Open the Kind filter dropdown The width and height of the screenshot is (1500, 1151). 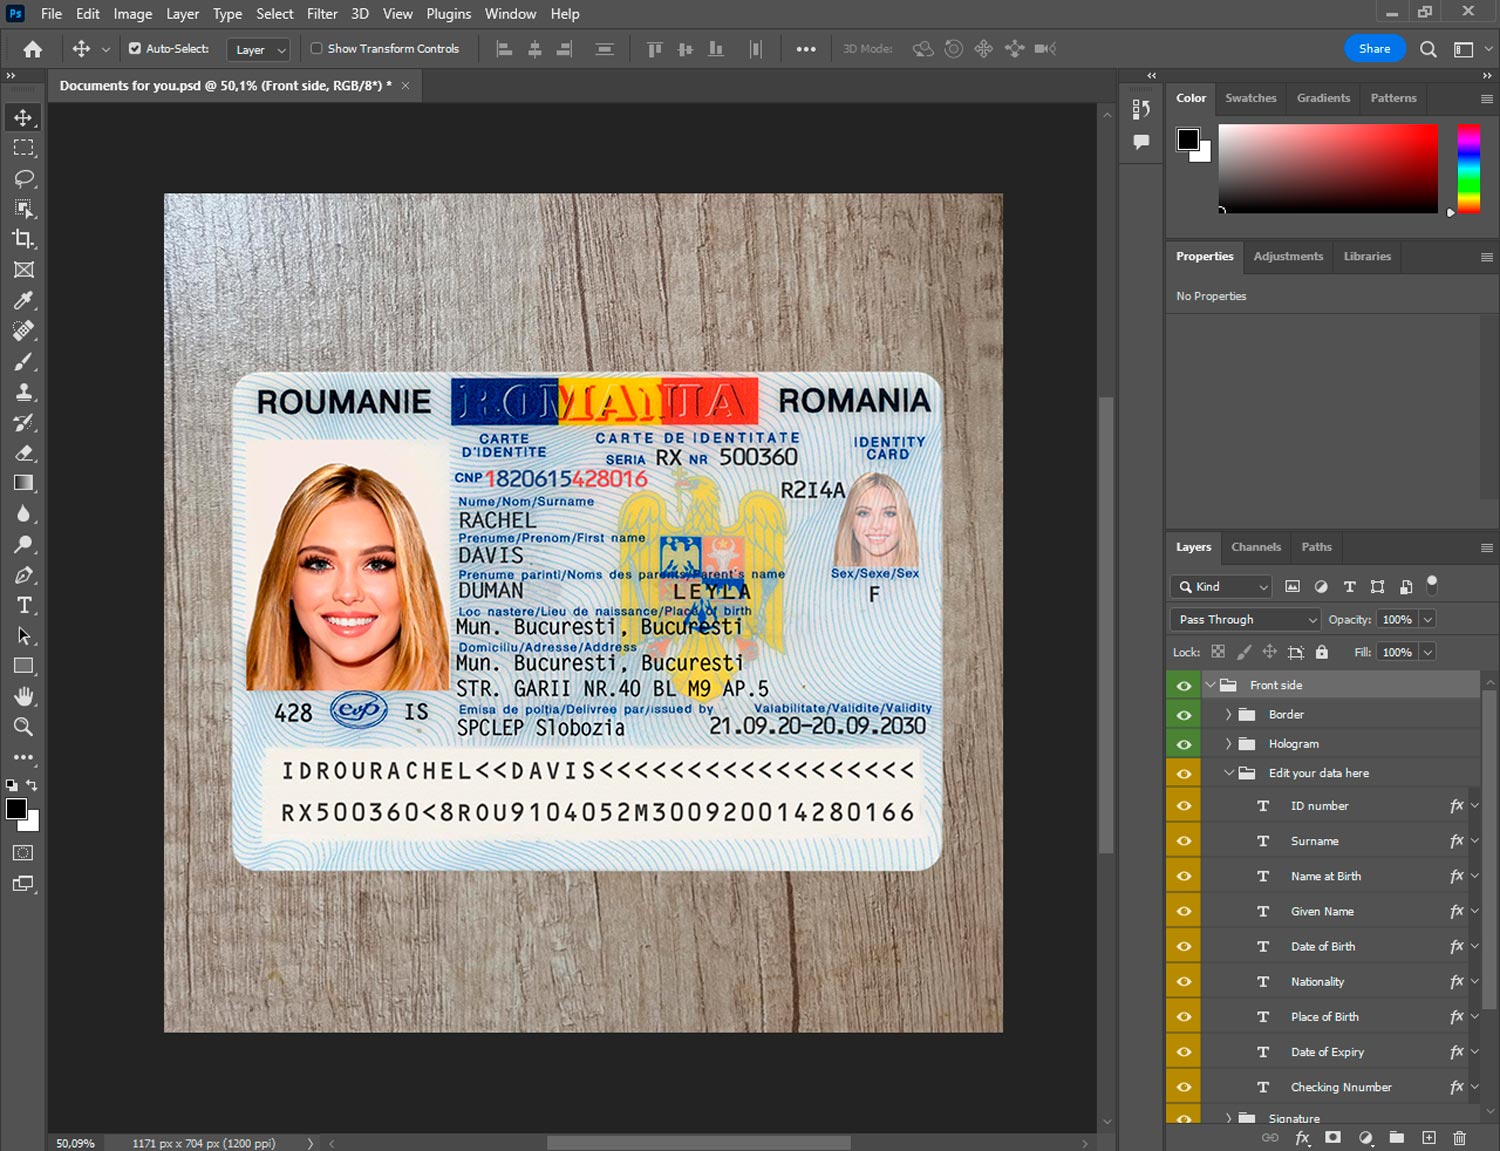(x=1221, y=587)
